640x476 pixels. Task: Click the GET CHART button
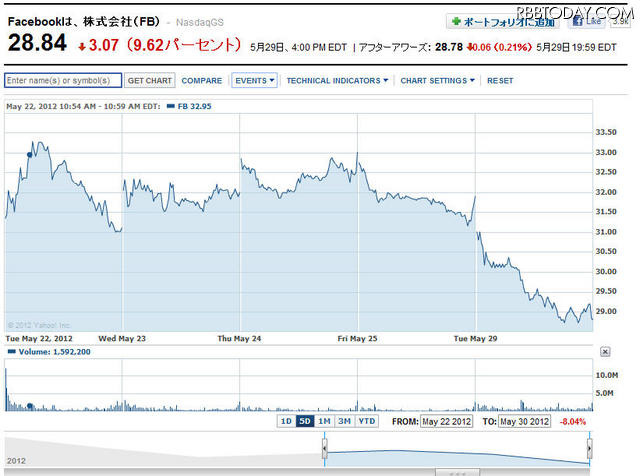150,80
